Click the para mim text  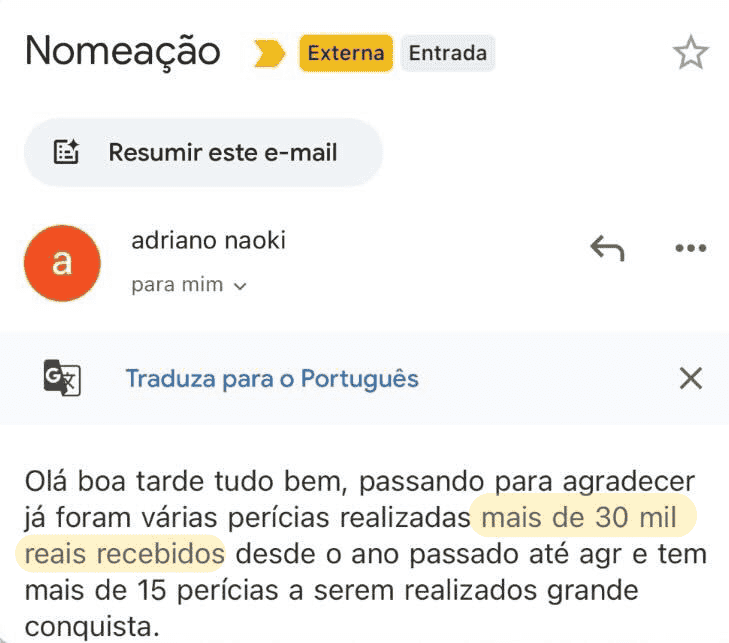coord(177,285)
